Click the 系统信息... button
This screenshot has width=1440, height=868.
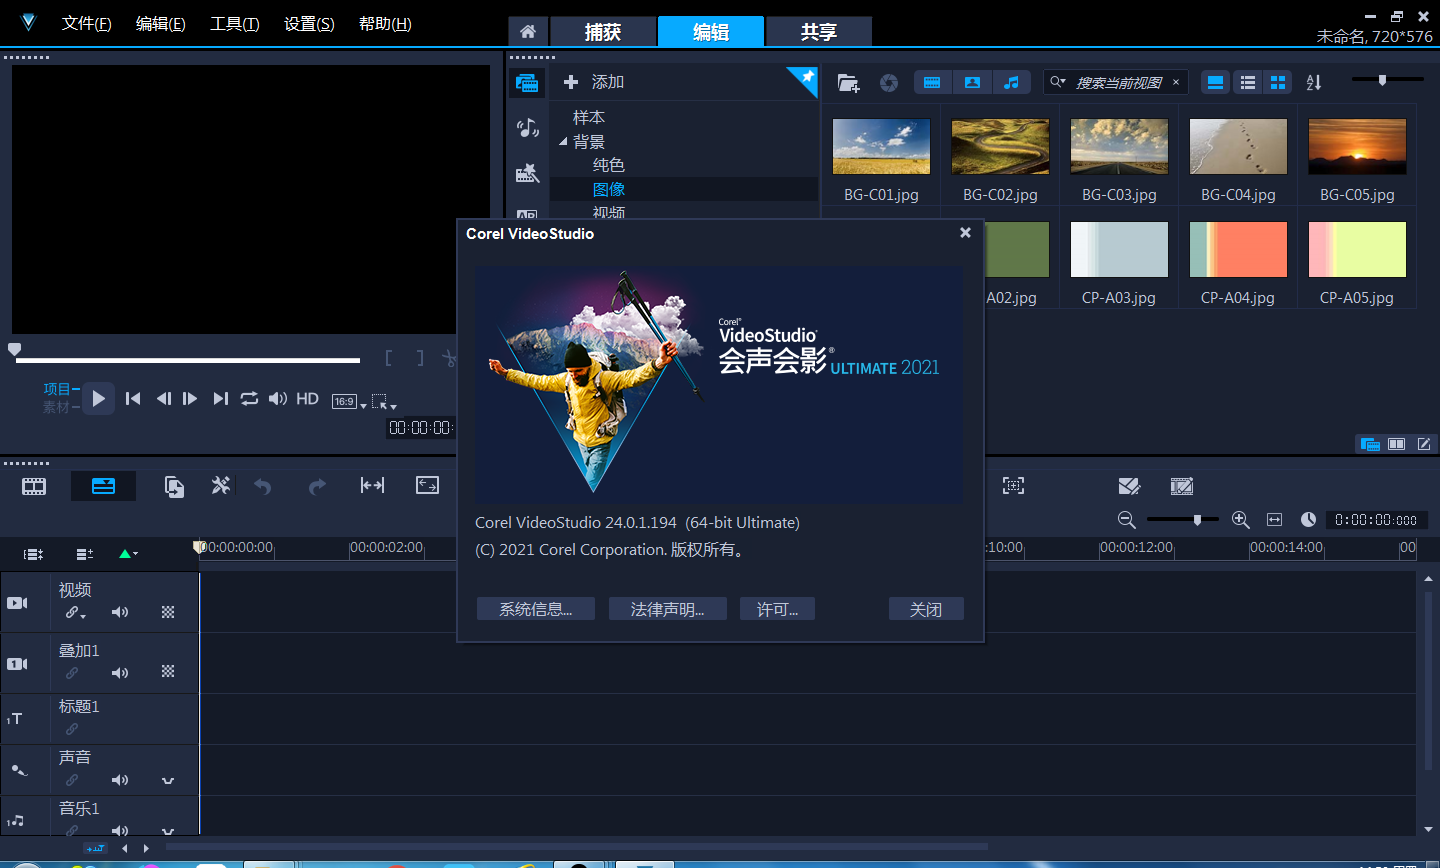536,609
